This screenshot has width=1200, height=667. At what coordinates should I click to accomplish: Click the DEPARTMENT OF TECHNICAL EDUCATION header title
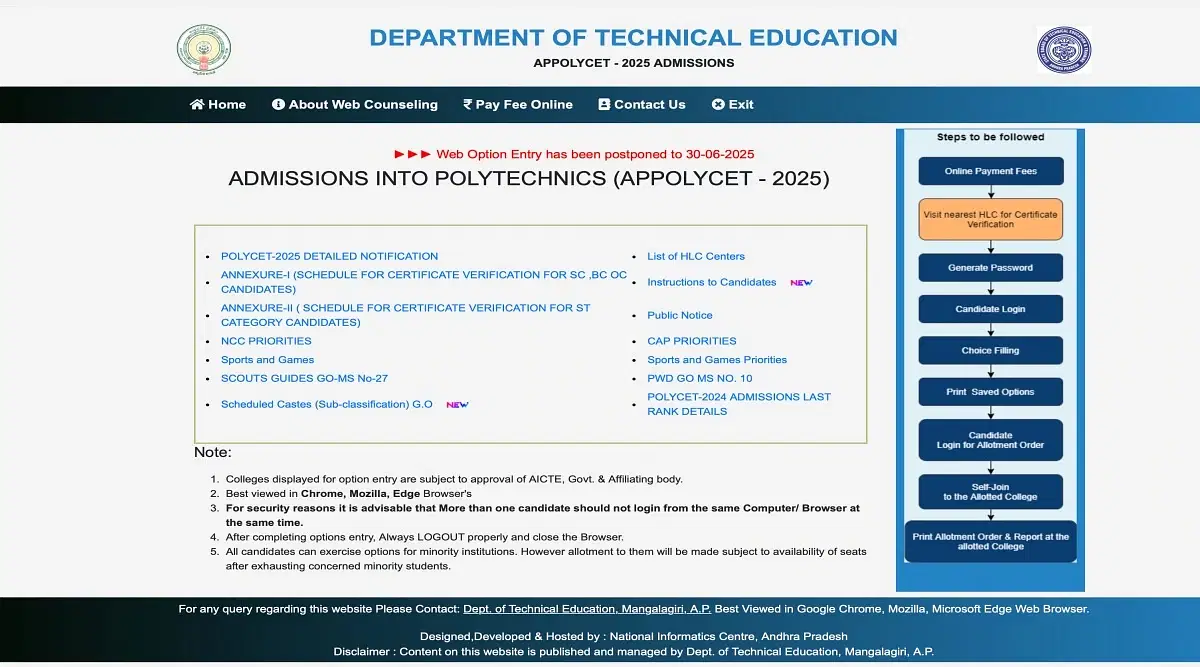[x=633, y=38]
